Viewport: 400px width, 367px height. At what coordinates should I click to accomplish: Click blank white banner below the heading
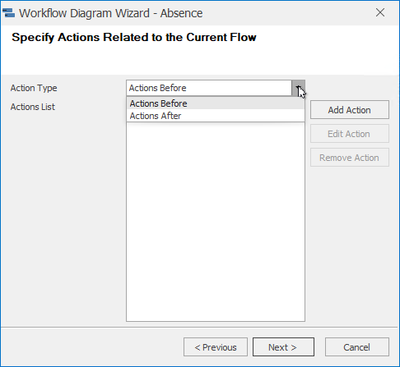coord(200,60)
